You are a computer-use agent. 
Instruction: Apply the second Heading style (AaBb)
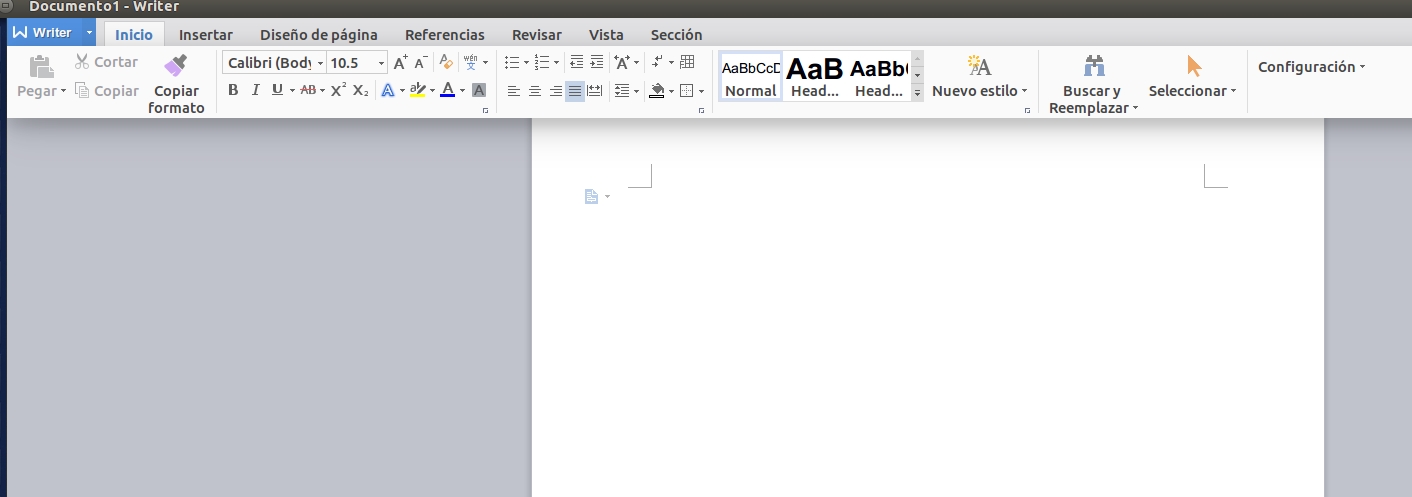click(879, 77)
